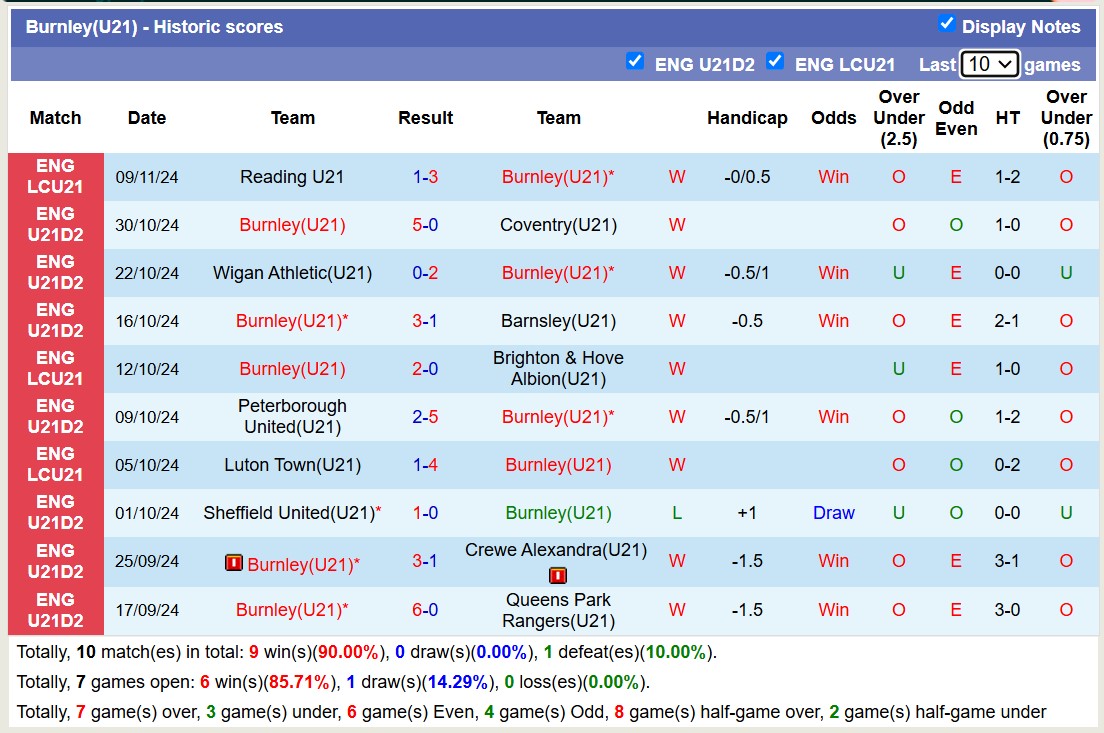Viewport: 1104px width, 733px height.
Task: Open Wigan Athletic(U21) team page
Action: coord(292,273)
